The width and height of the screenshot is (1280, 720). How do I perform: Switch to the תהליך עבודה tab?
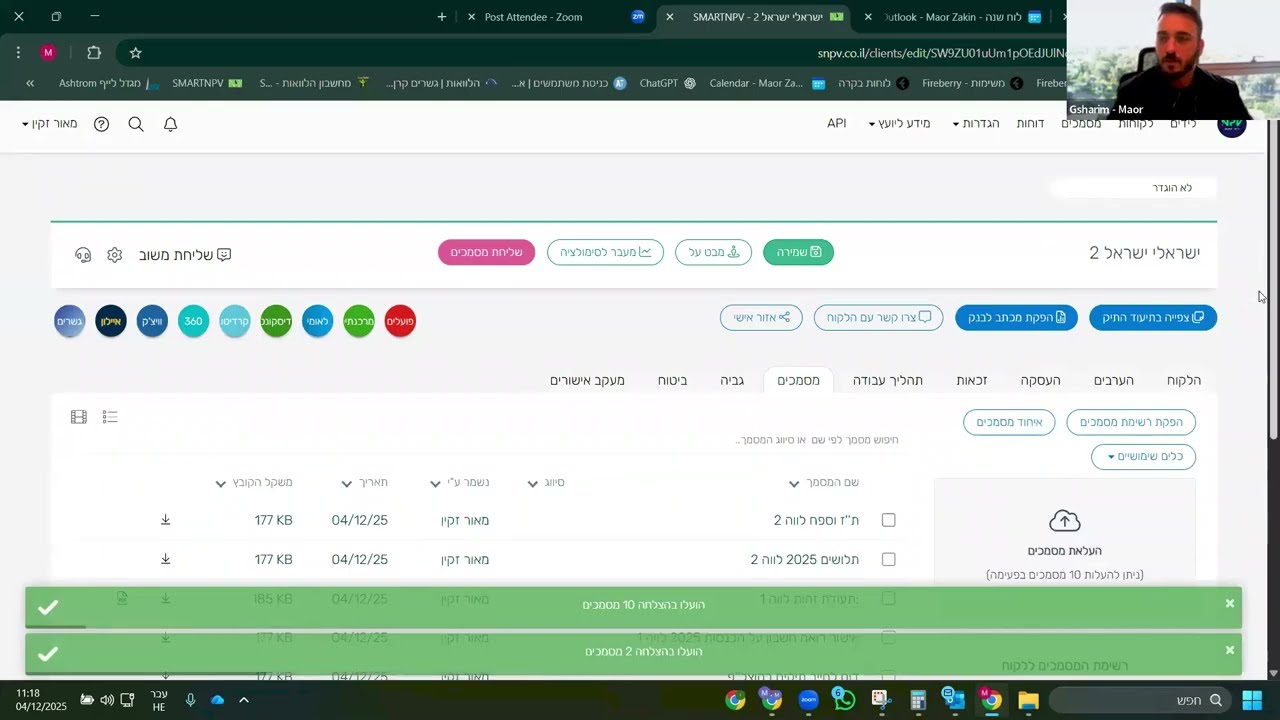click(888, 380)
